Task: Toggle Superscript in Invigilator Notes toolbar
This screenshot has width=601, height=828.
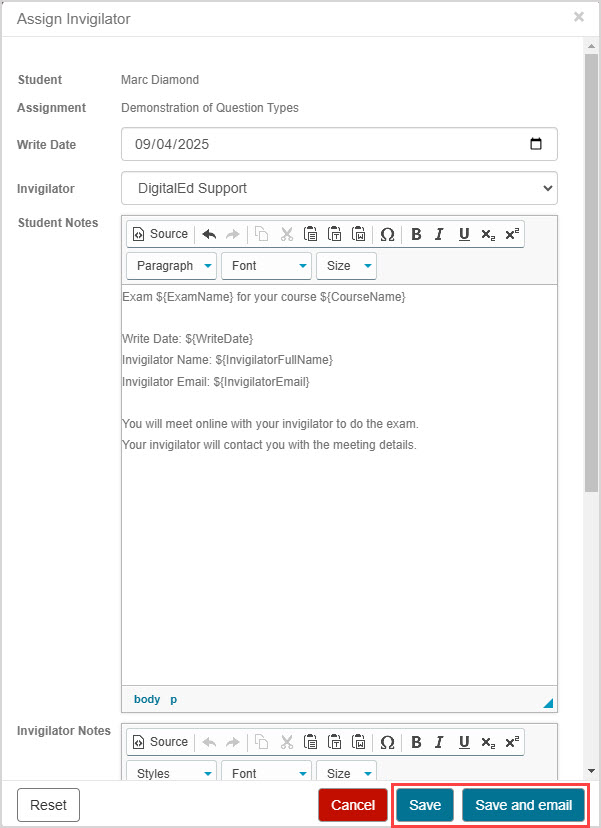Action: click(x=512, y=742)
